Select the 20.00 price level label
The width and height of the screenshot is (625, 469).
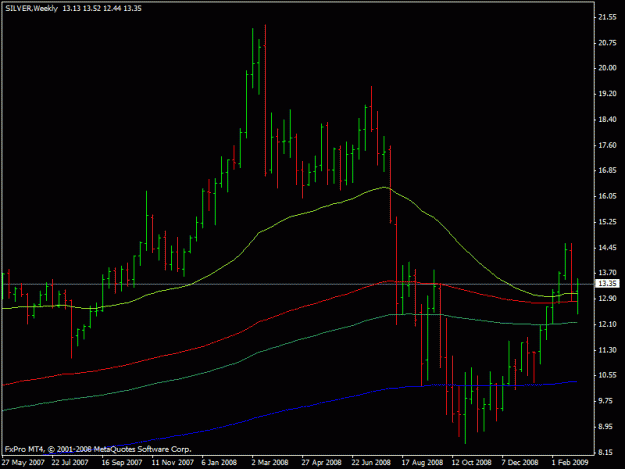pos(607,68)
